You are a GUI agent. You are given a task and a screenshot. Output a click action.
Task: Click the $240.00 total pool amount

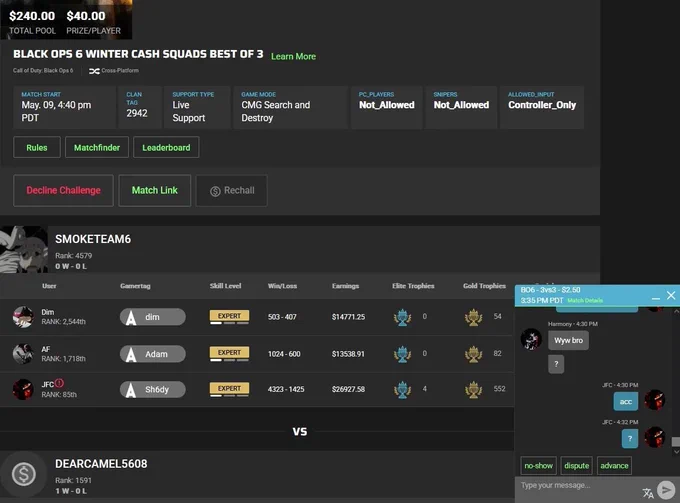point(32,16)
